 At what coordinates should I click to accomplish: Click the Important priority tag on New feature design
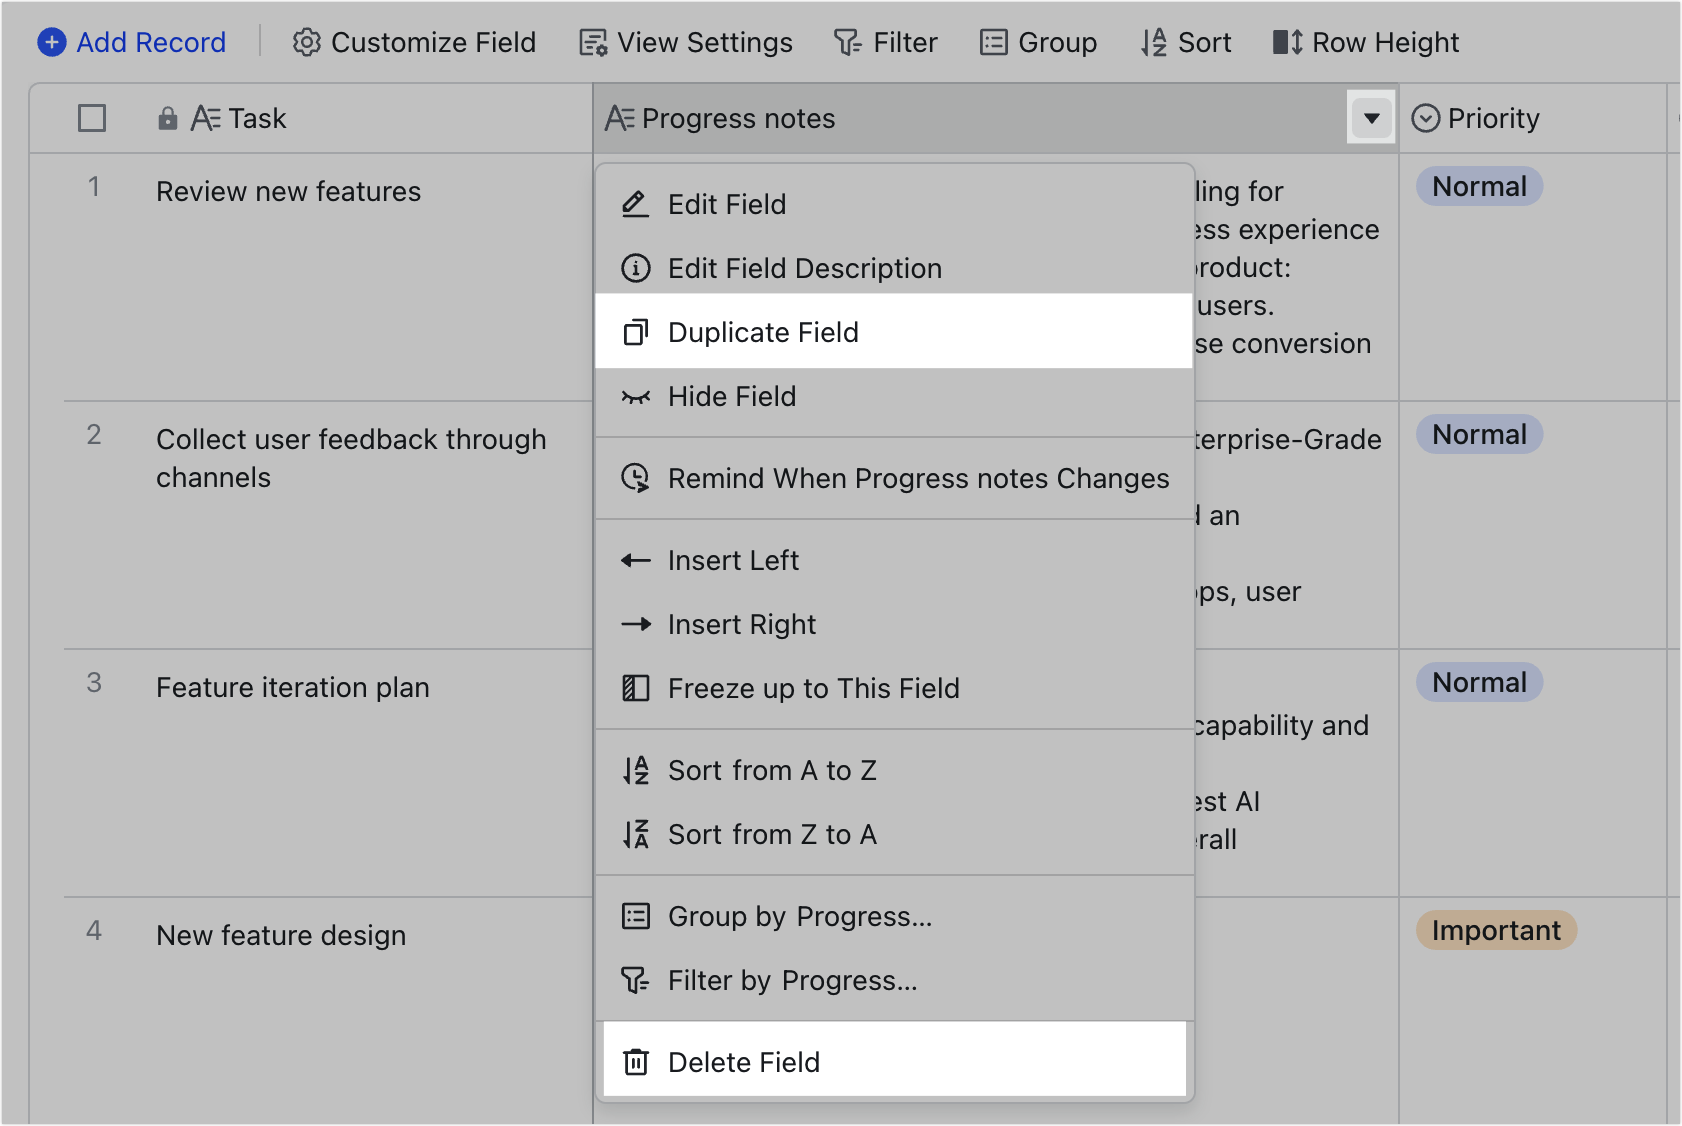1496,930
